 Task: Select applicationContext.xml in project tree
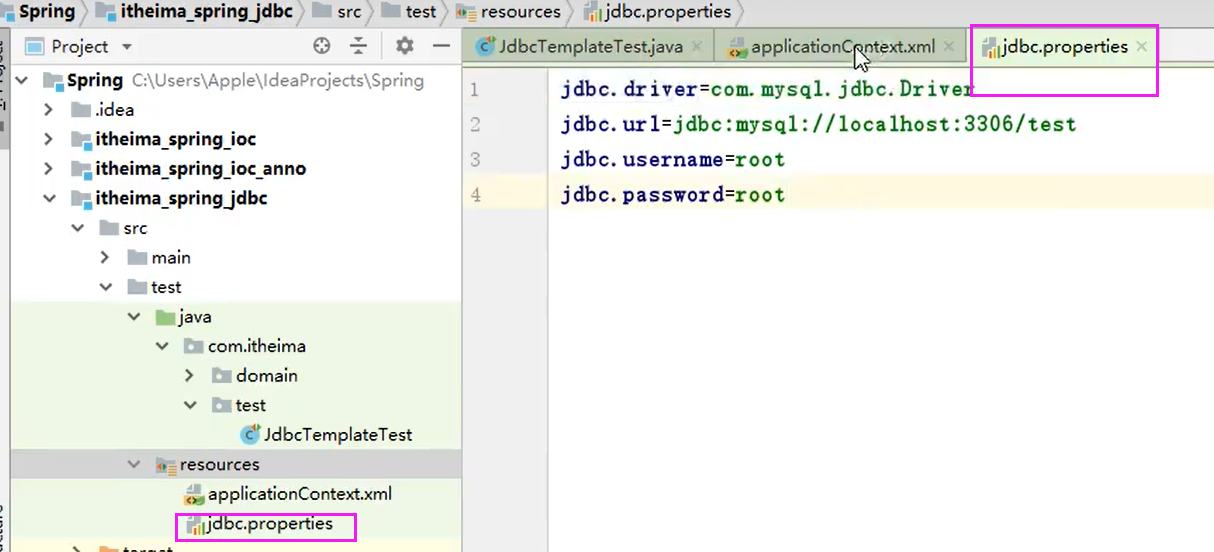coord(300,494)
